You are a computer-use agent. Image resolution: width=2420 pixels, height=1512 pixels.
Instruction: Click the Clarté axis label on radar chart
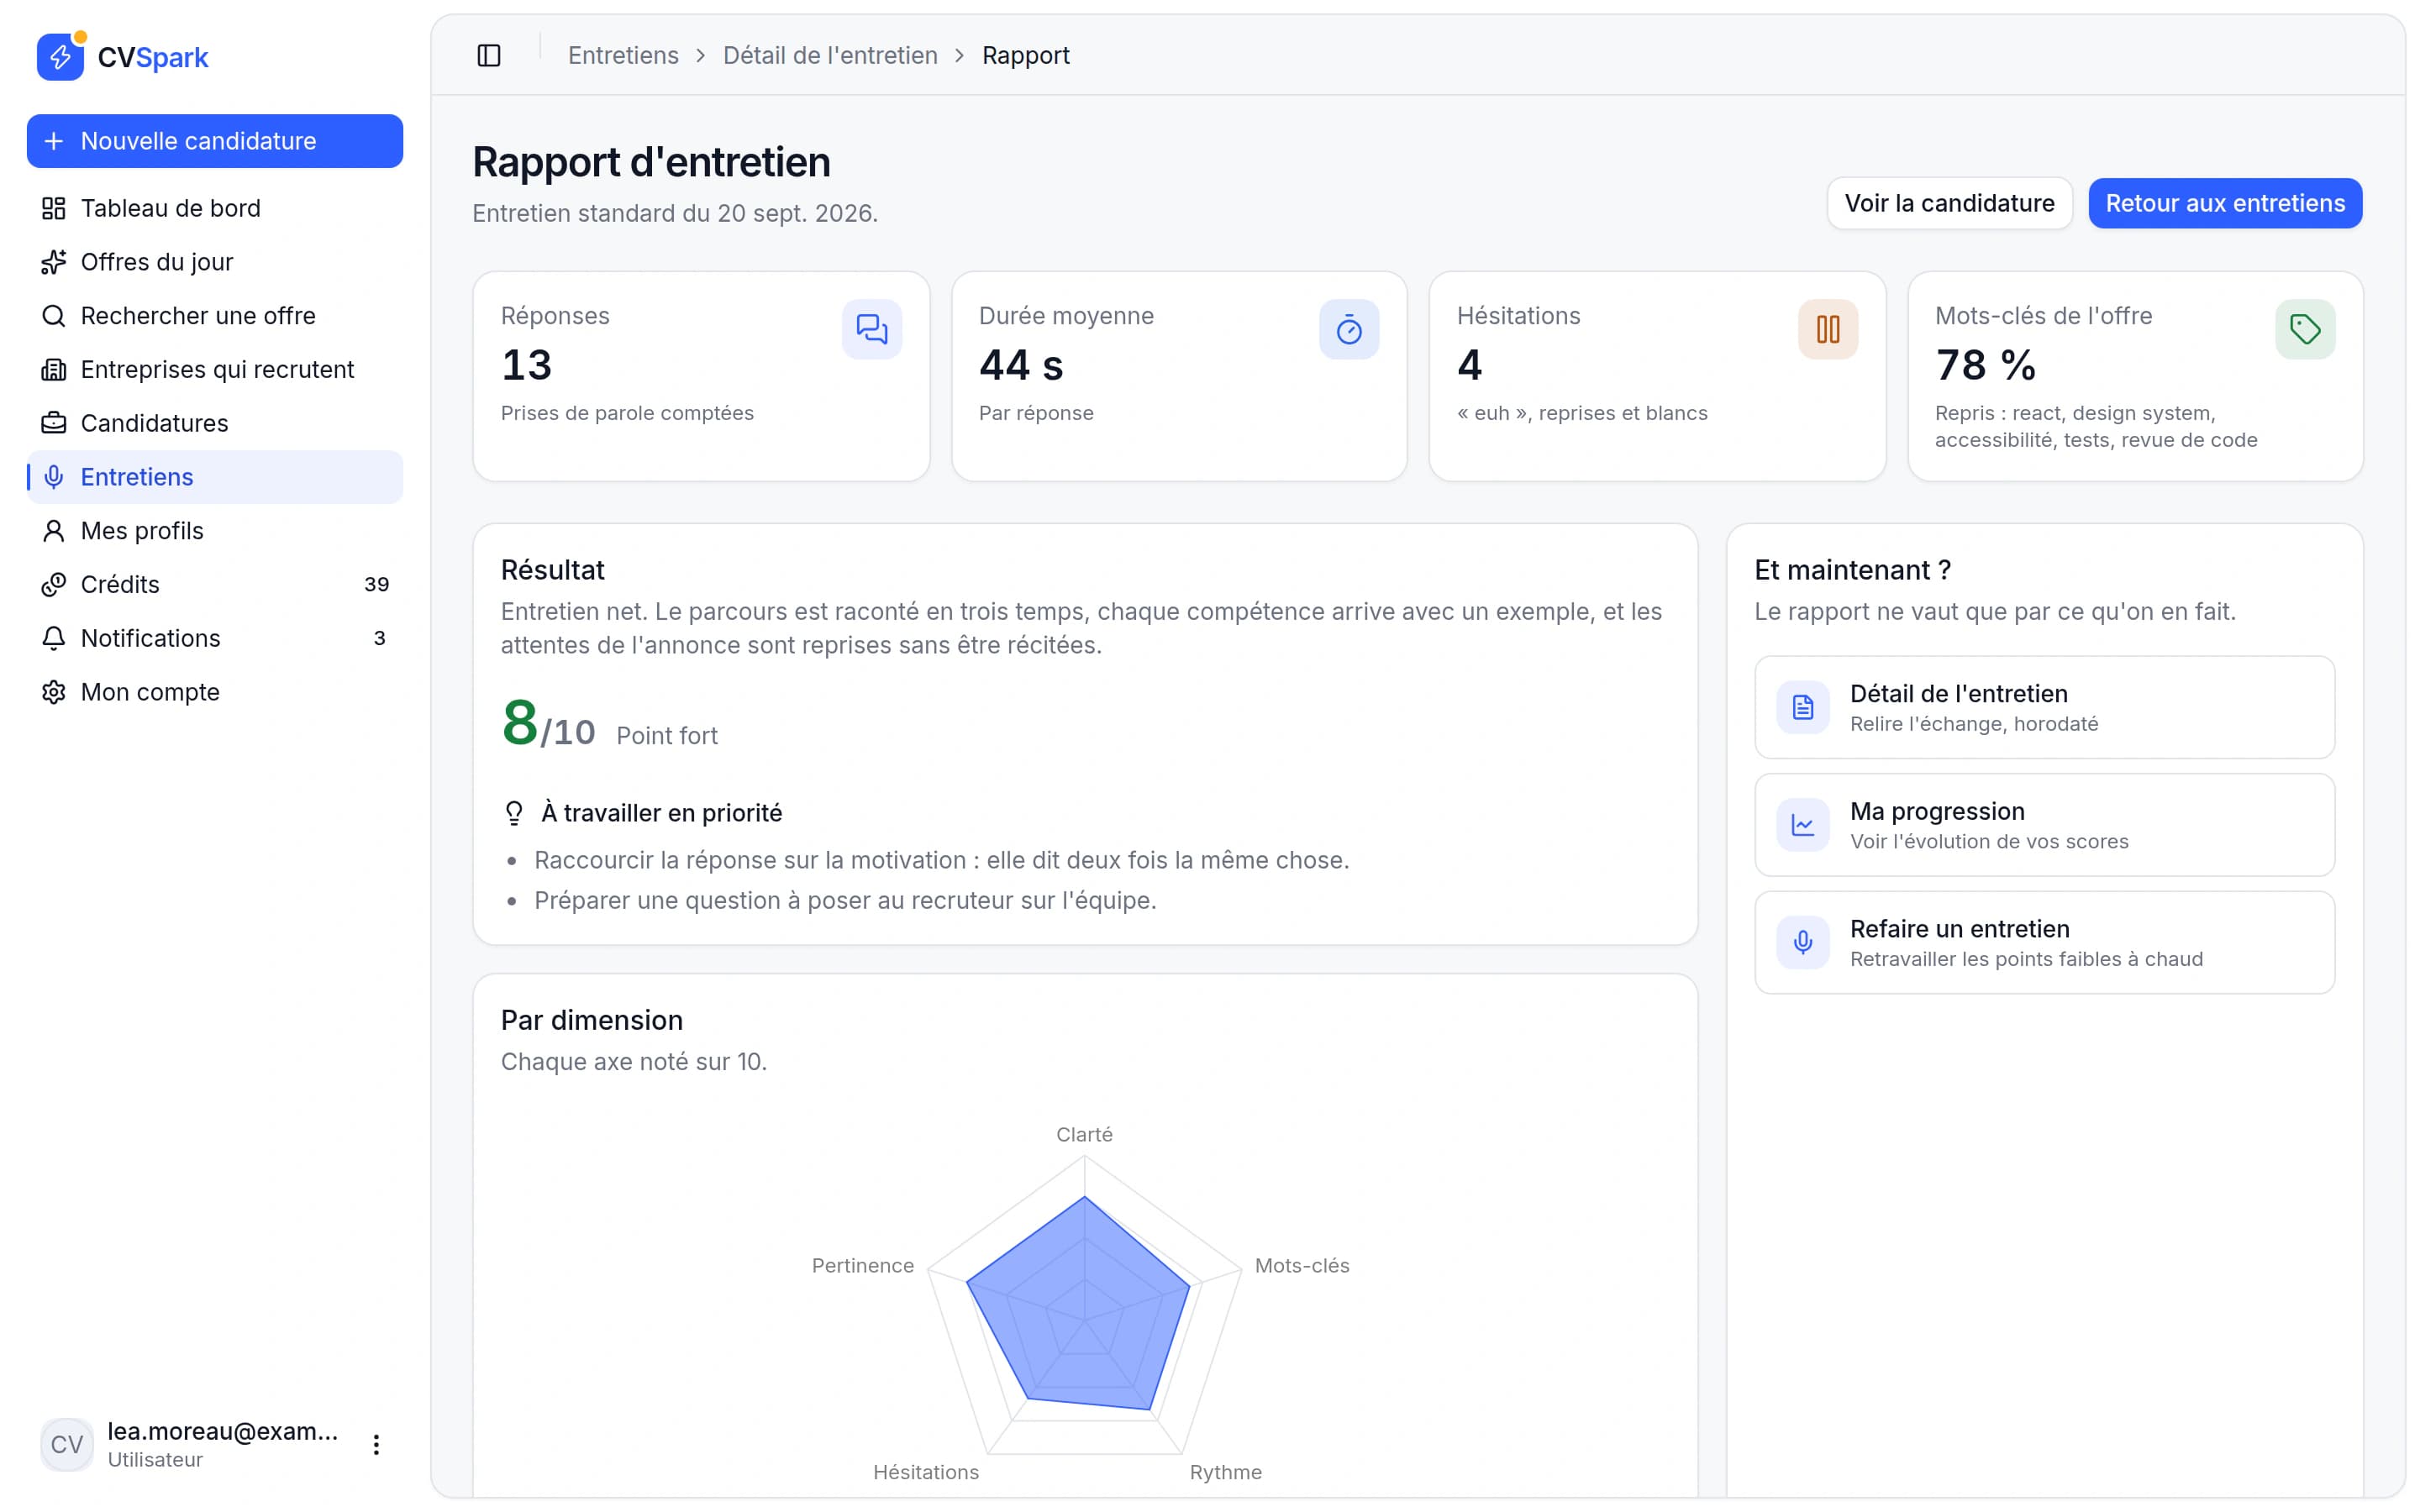(1084, 1135)
